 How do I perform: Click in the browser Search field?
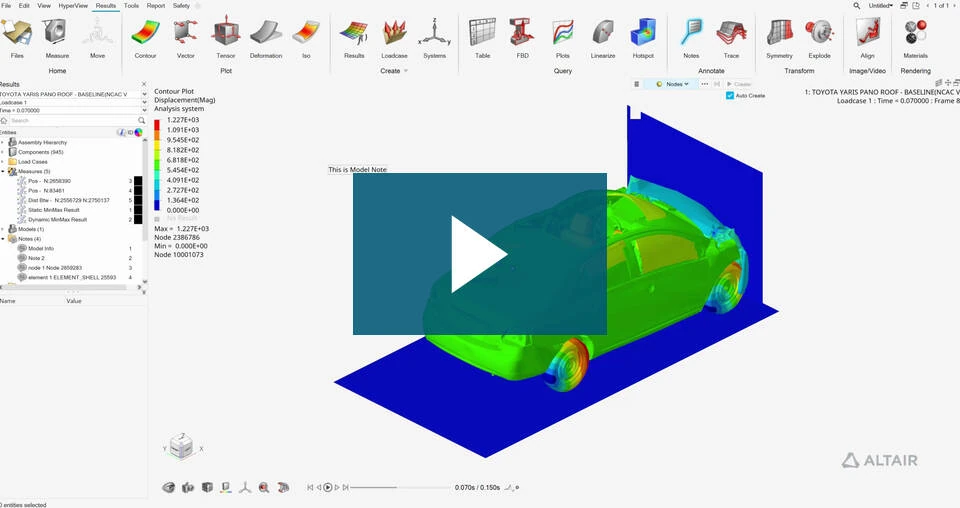click(x=76, y=121)
